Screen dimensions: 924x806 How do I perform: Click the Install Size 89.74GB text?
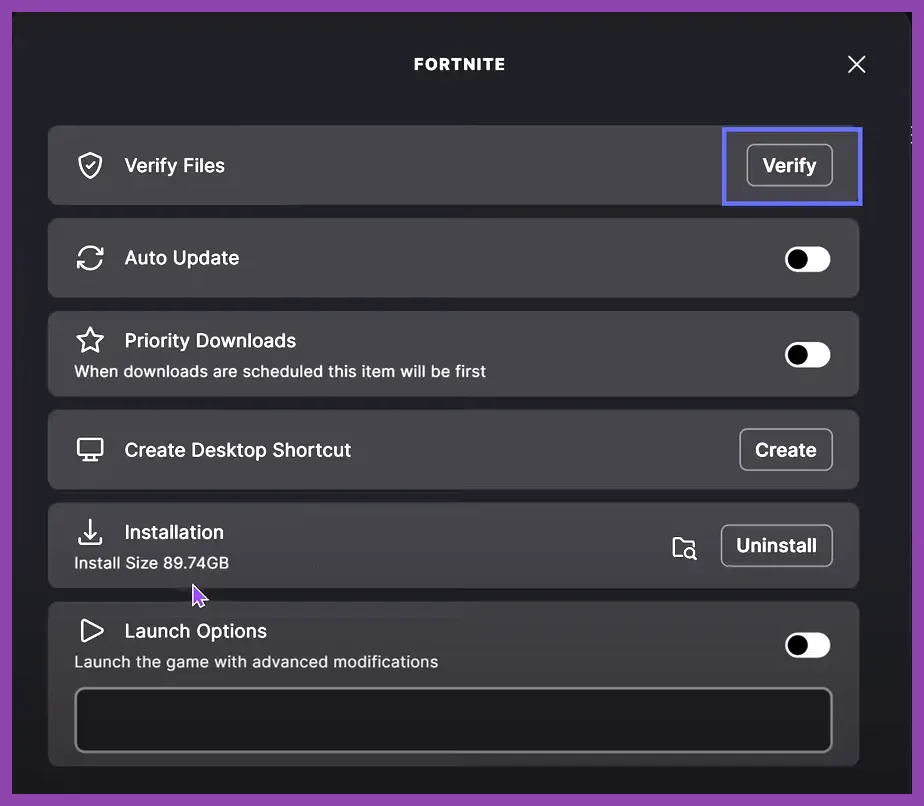(x=151, y=563)
